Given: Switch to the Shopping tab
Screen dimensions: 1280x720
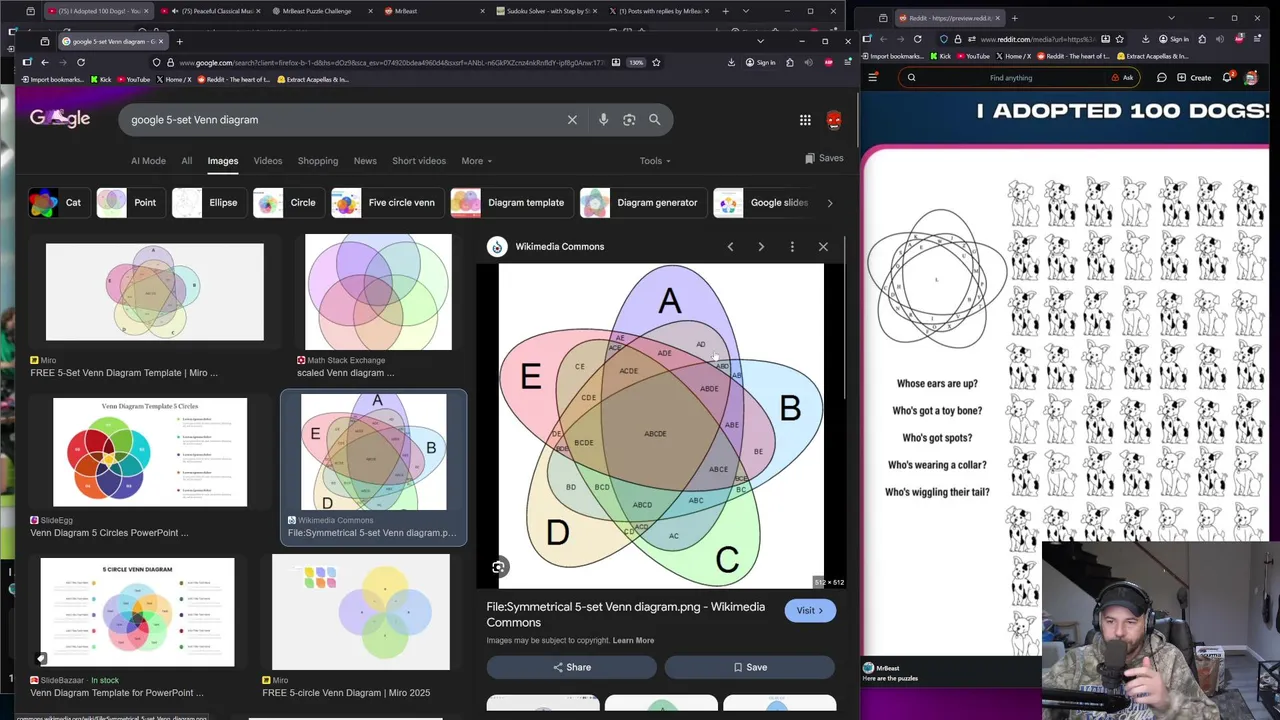Looking at the screenshot, I should pyautogui.click(x=318, y=161).
